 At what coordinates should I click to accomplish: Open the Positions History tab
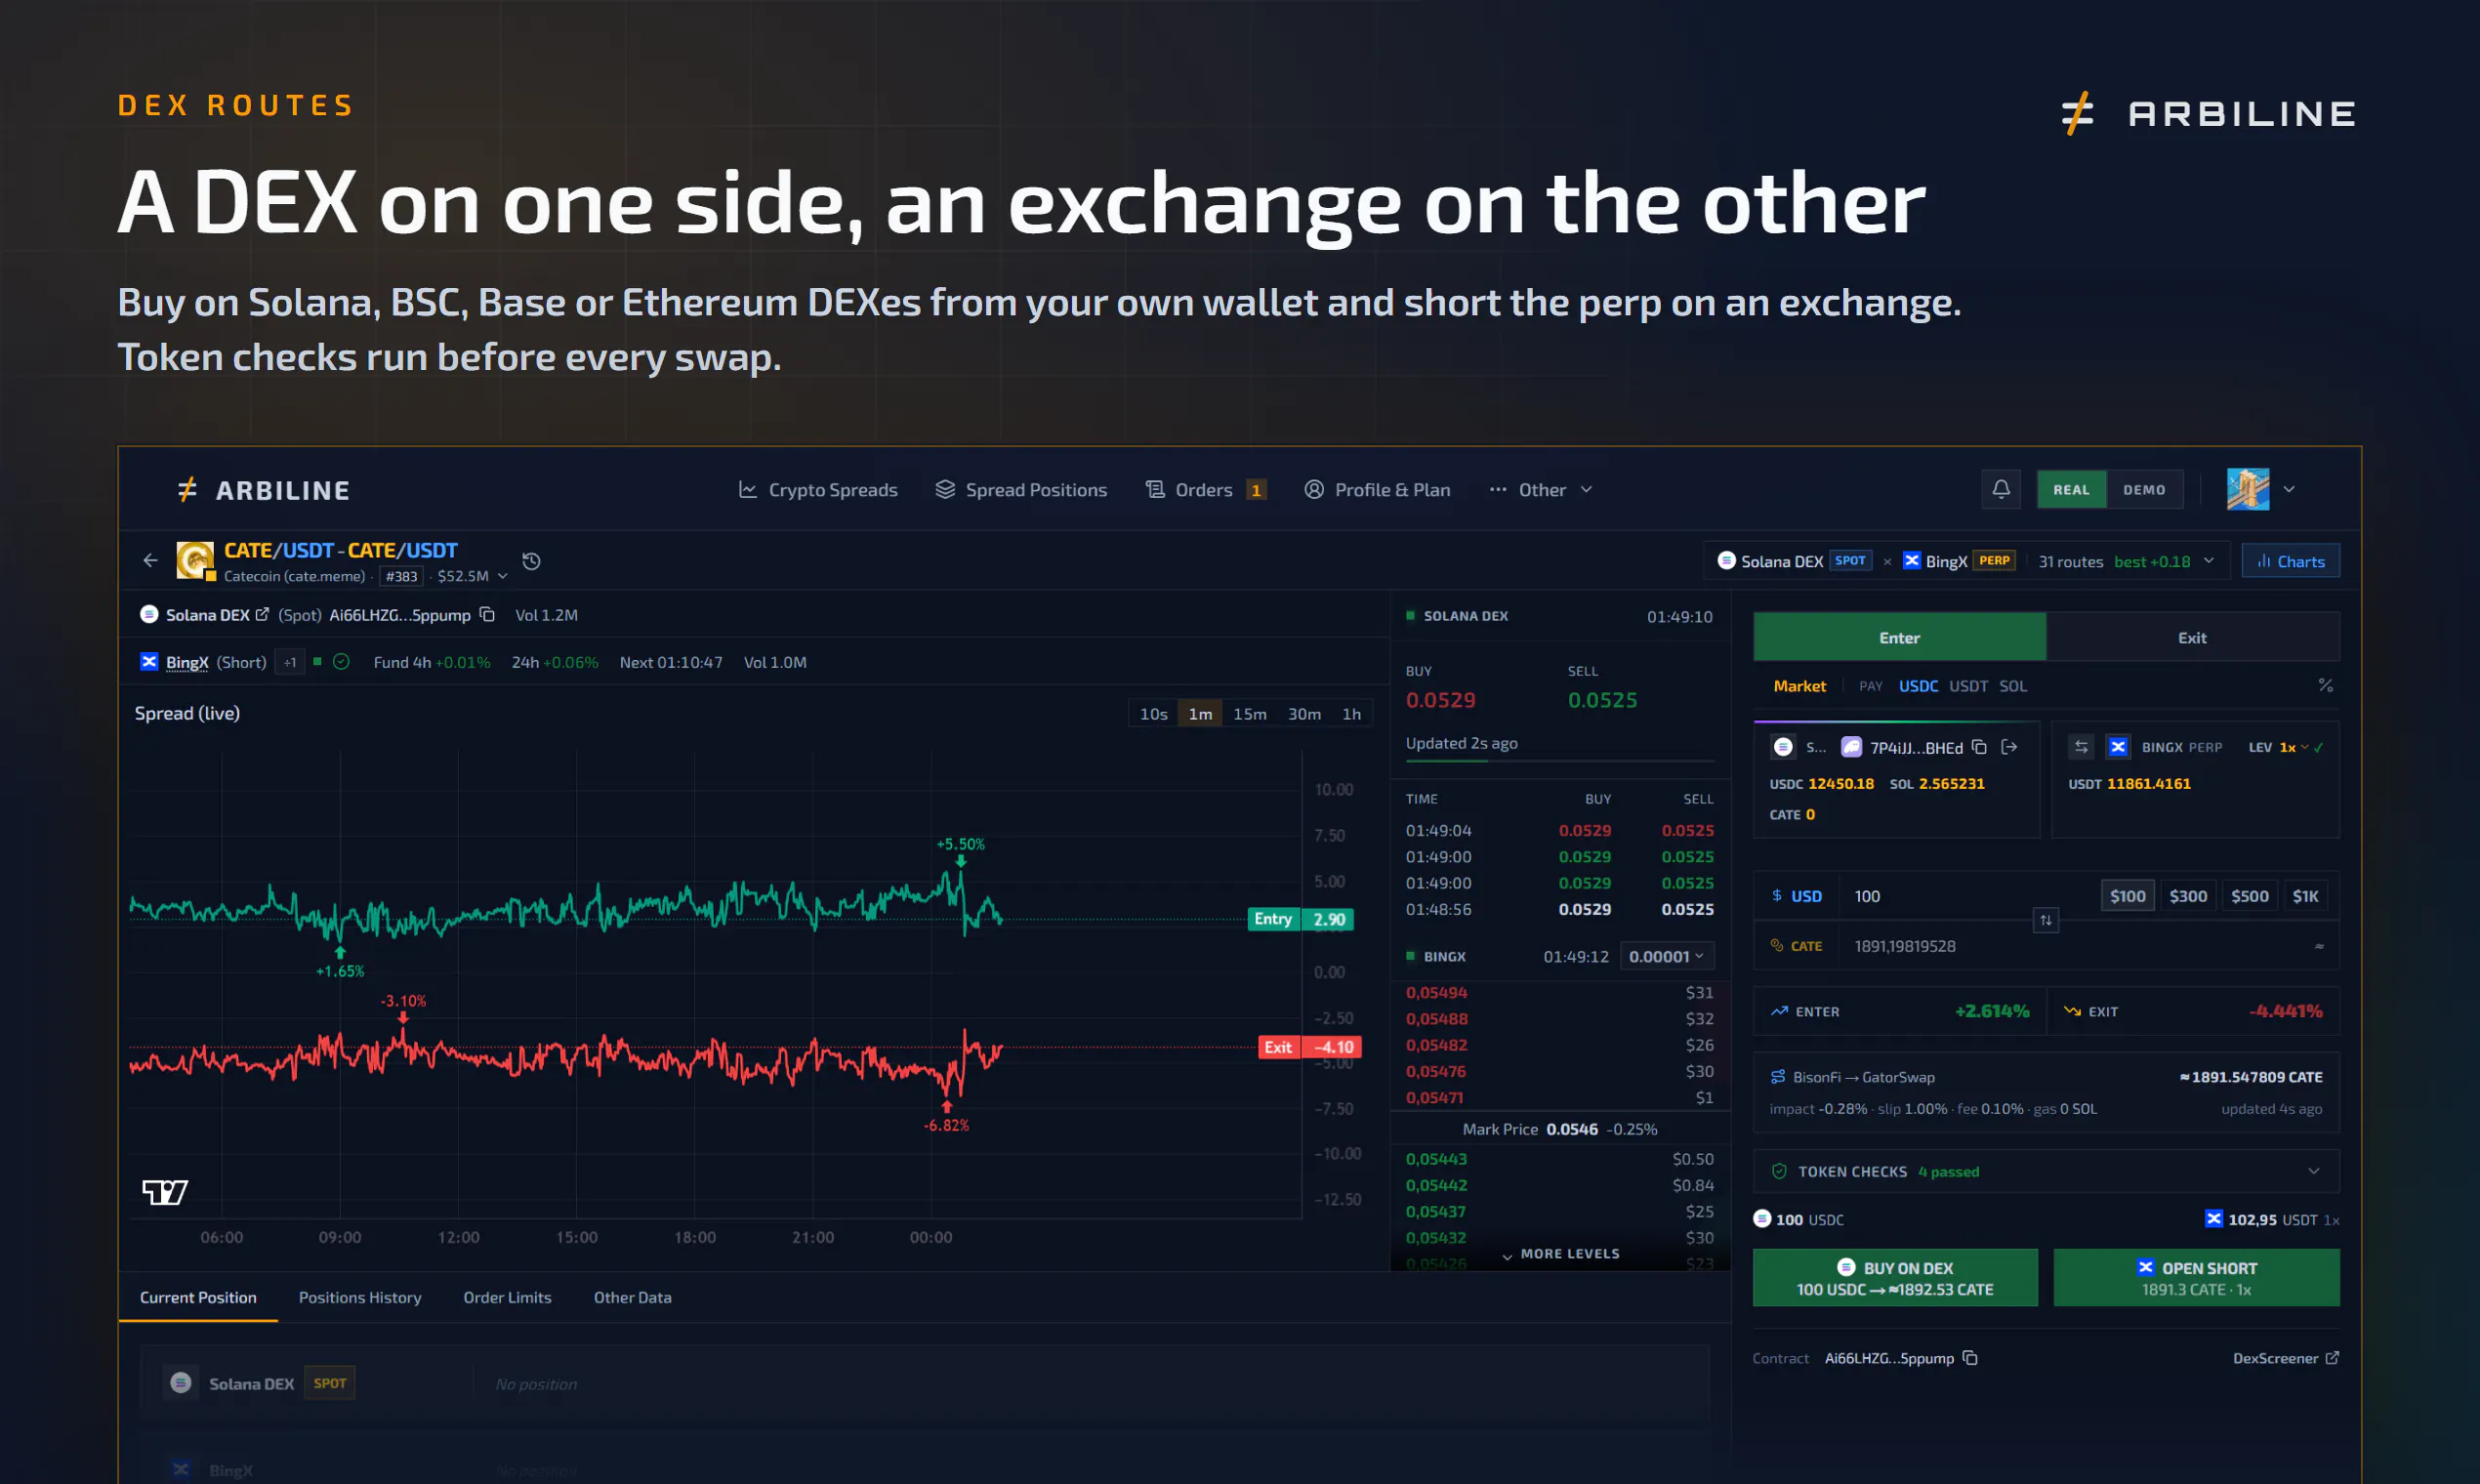[x=360, y=1297]
